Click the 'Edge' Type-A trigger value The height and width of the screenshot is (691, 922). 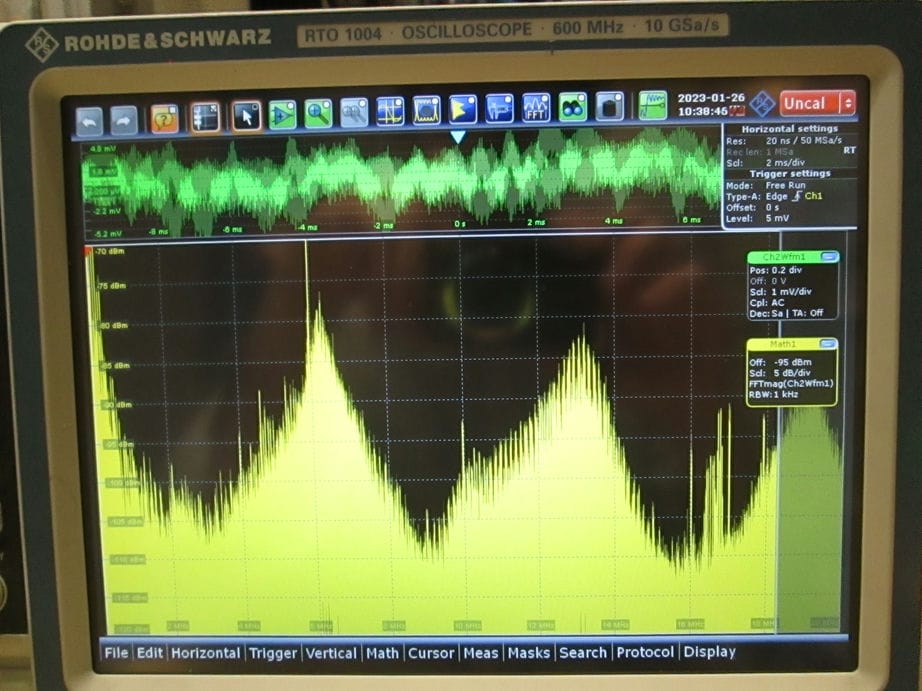pos(776,196)
